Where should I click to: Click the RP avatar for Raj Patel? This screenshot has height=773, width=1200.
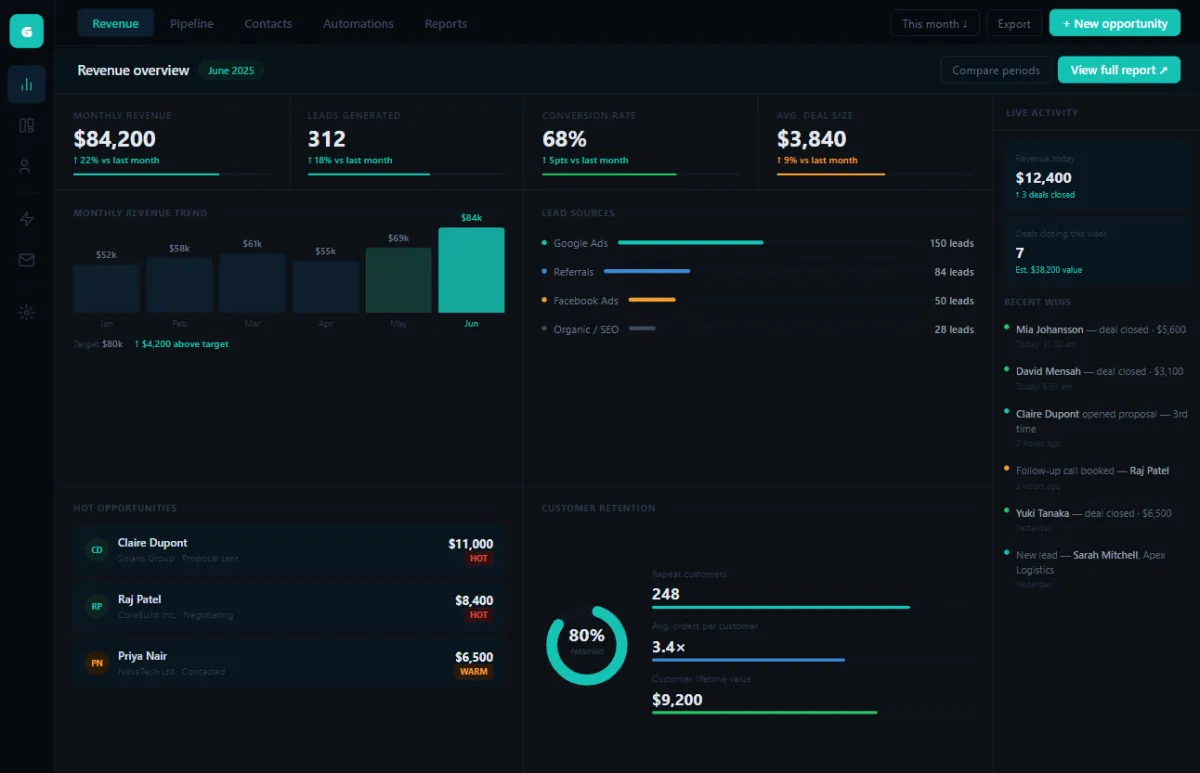(x=97, y=606)
